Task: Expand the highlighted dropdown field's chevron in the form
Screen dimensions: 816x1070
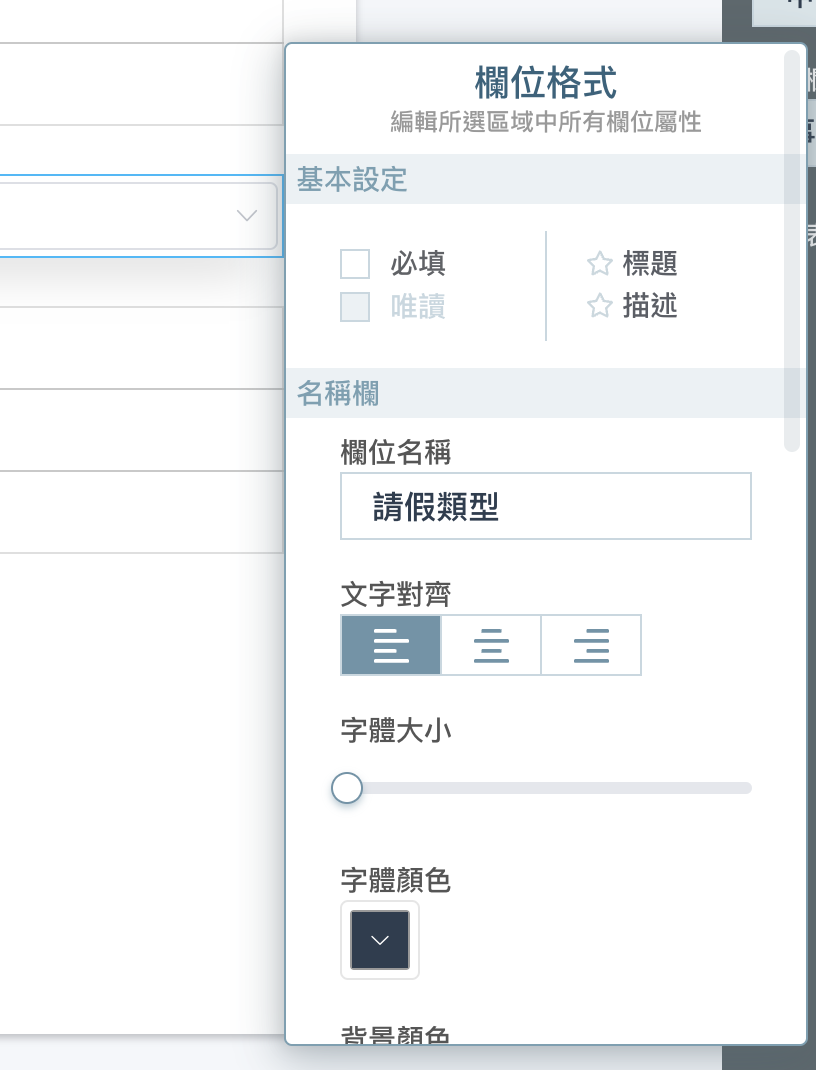Action: pos(247,215)
